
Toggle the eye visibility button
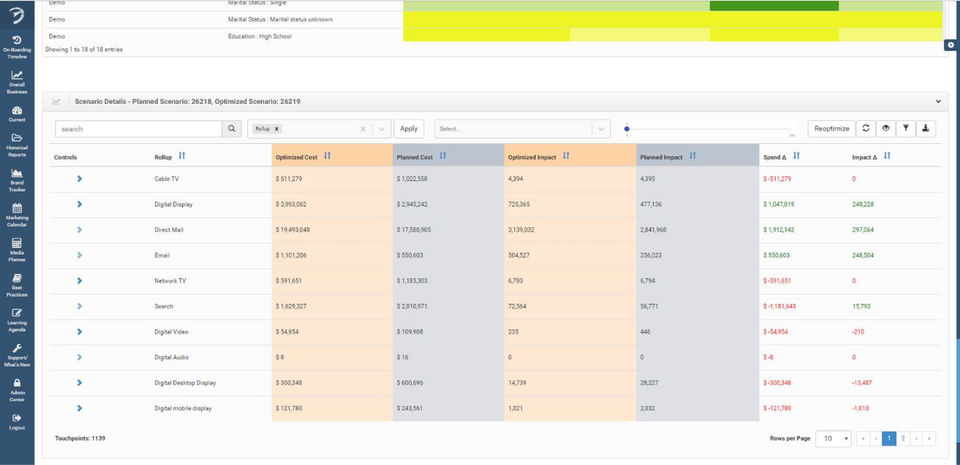click(885, 128)
